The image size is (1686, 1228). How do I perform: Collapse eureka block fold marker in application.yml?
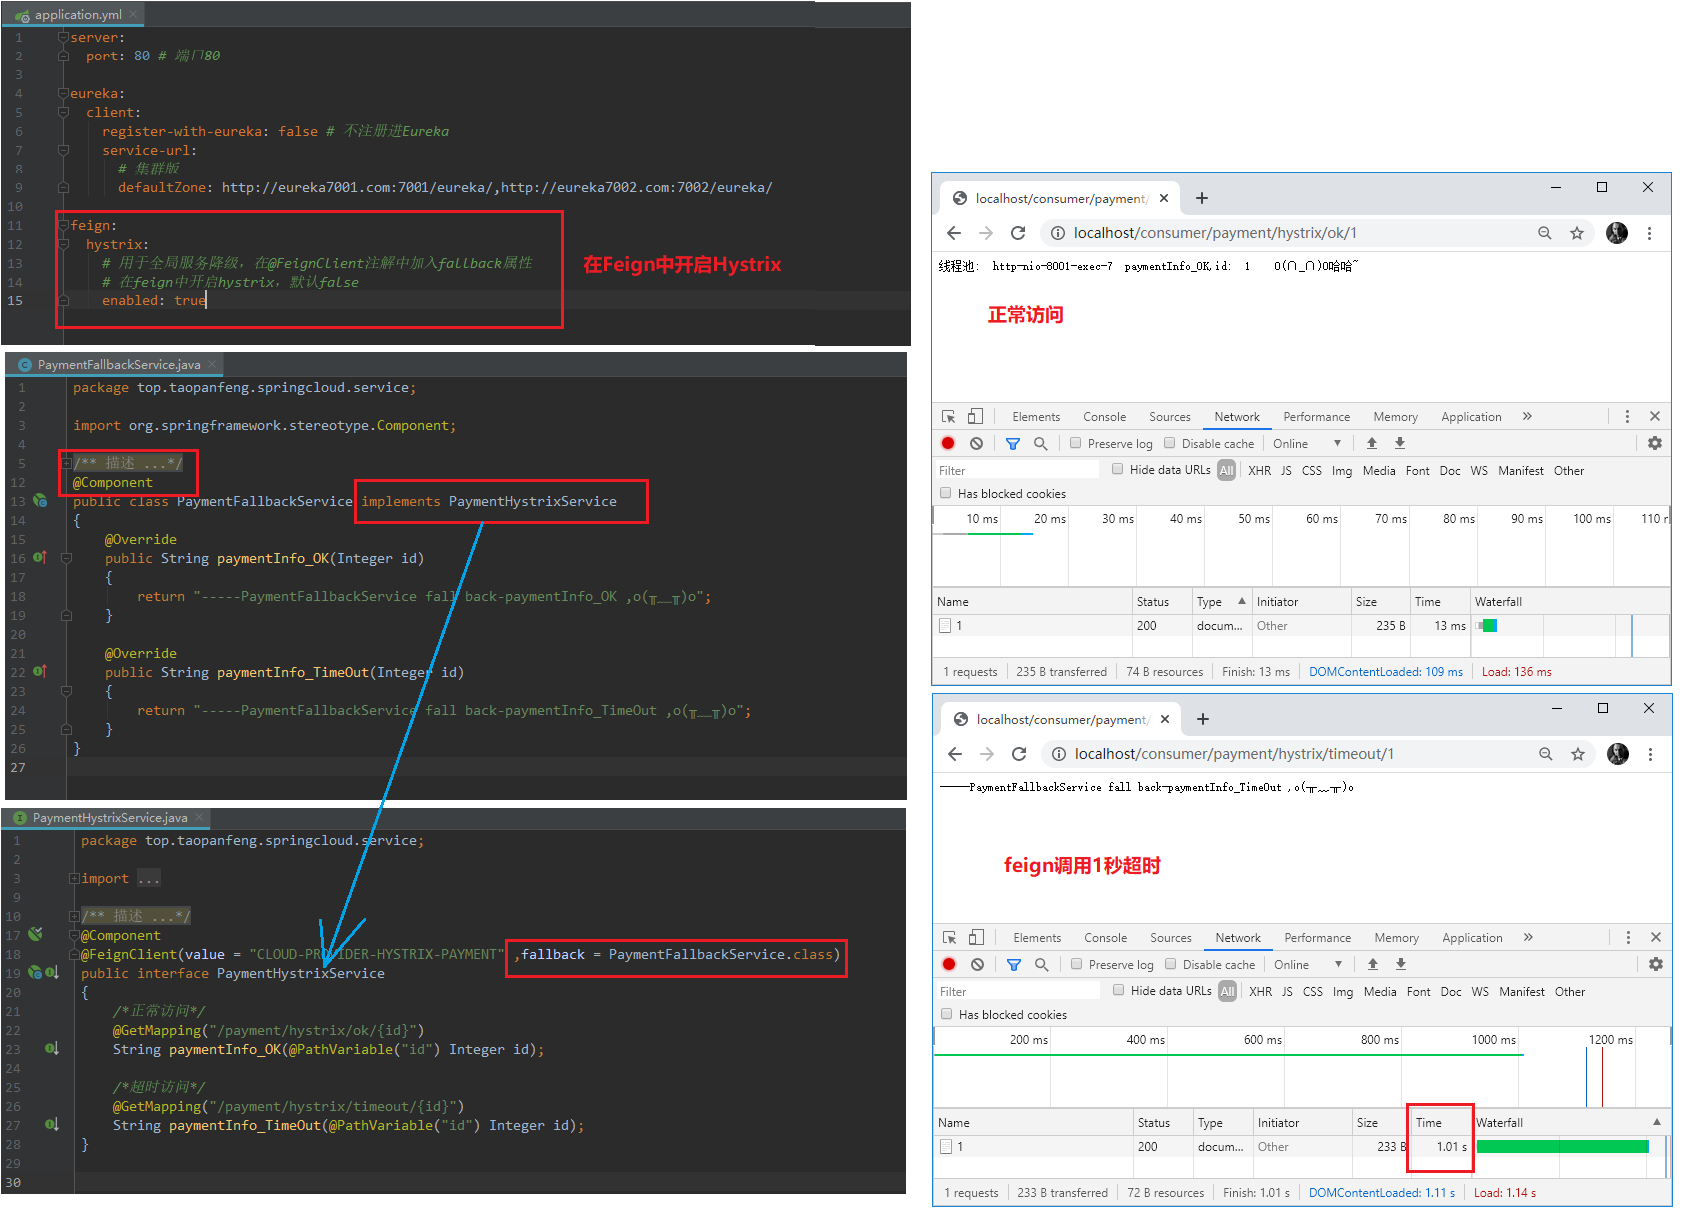(63, 93)
